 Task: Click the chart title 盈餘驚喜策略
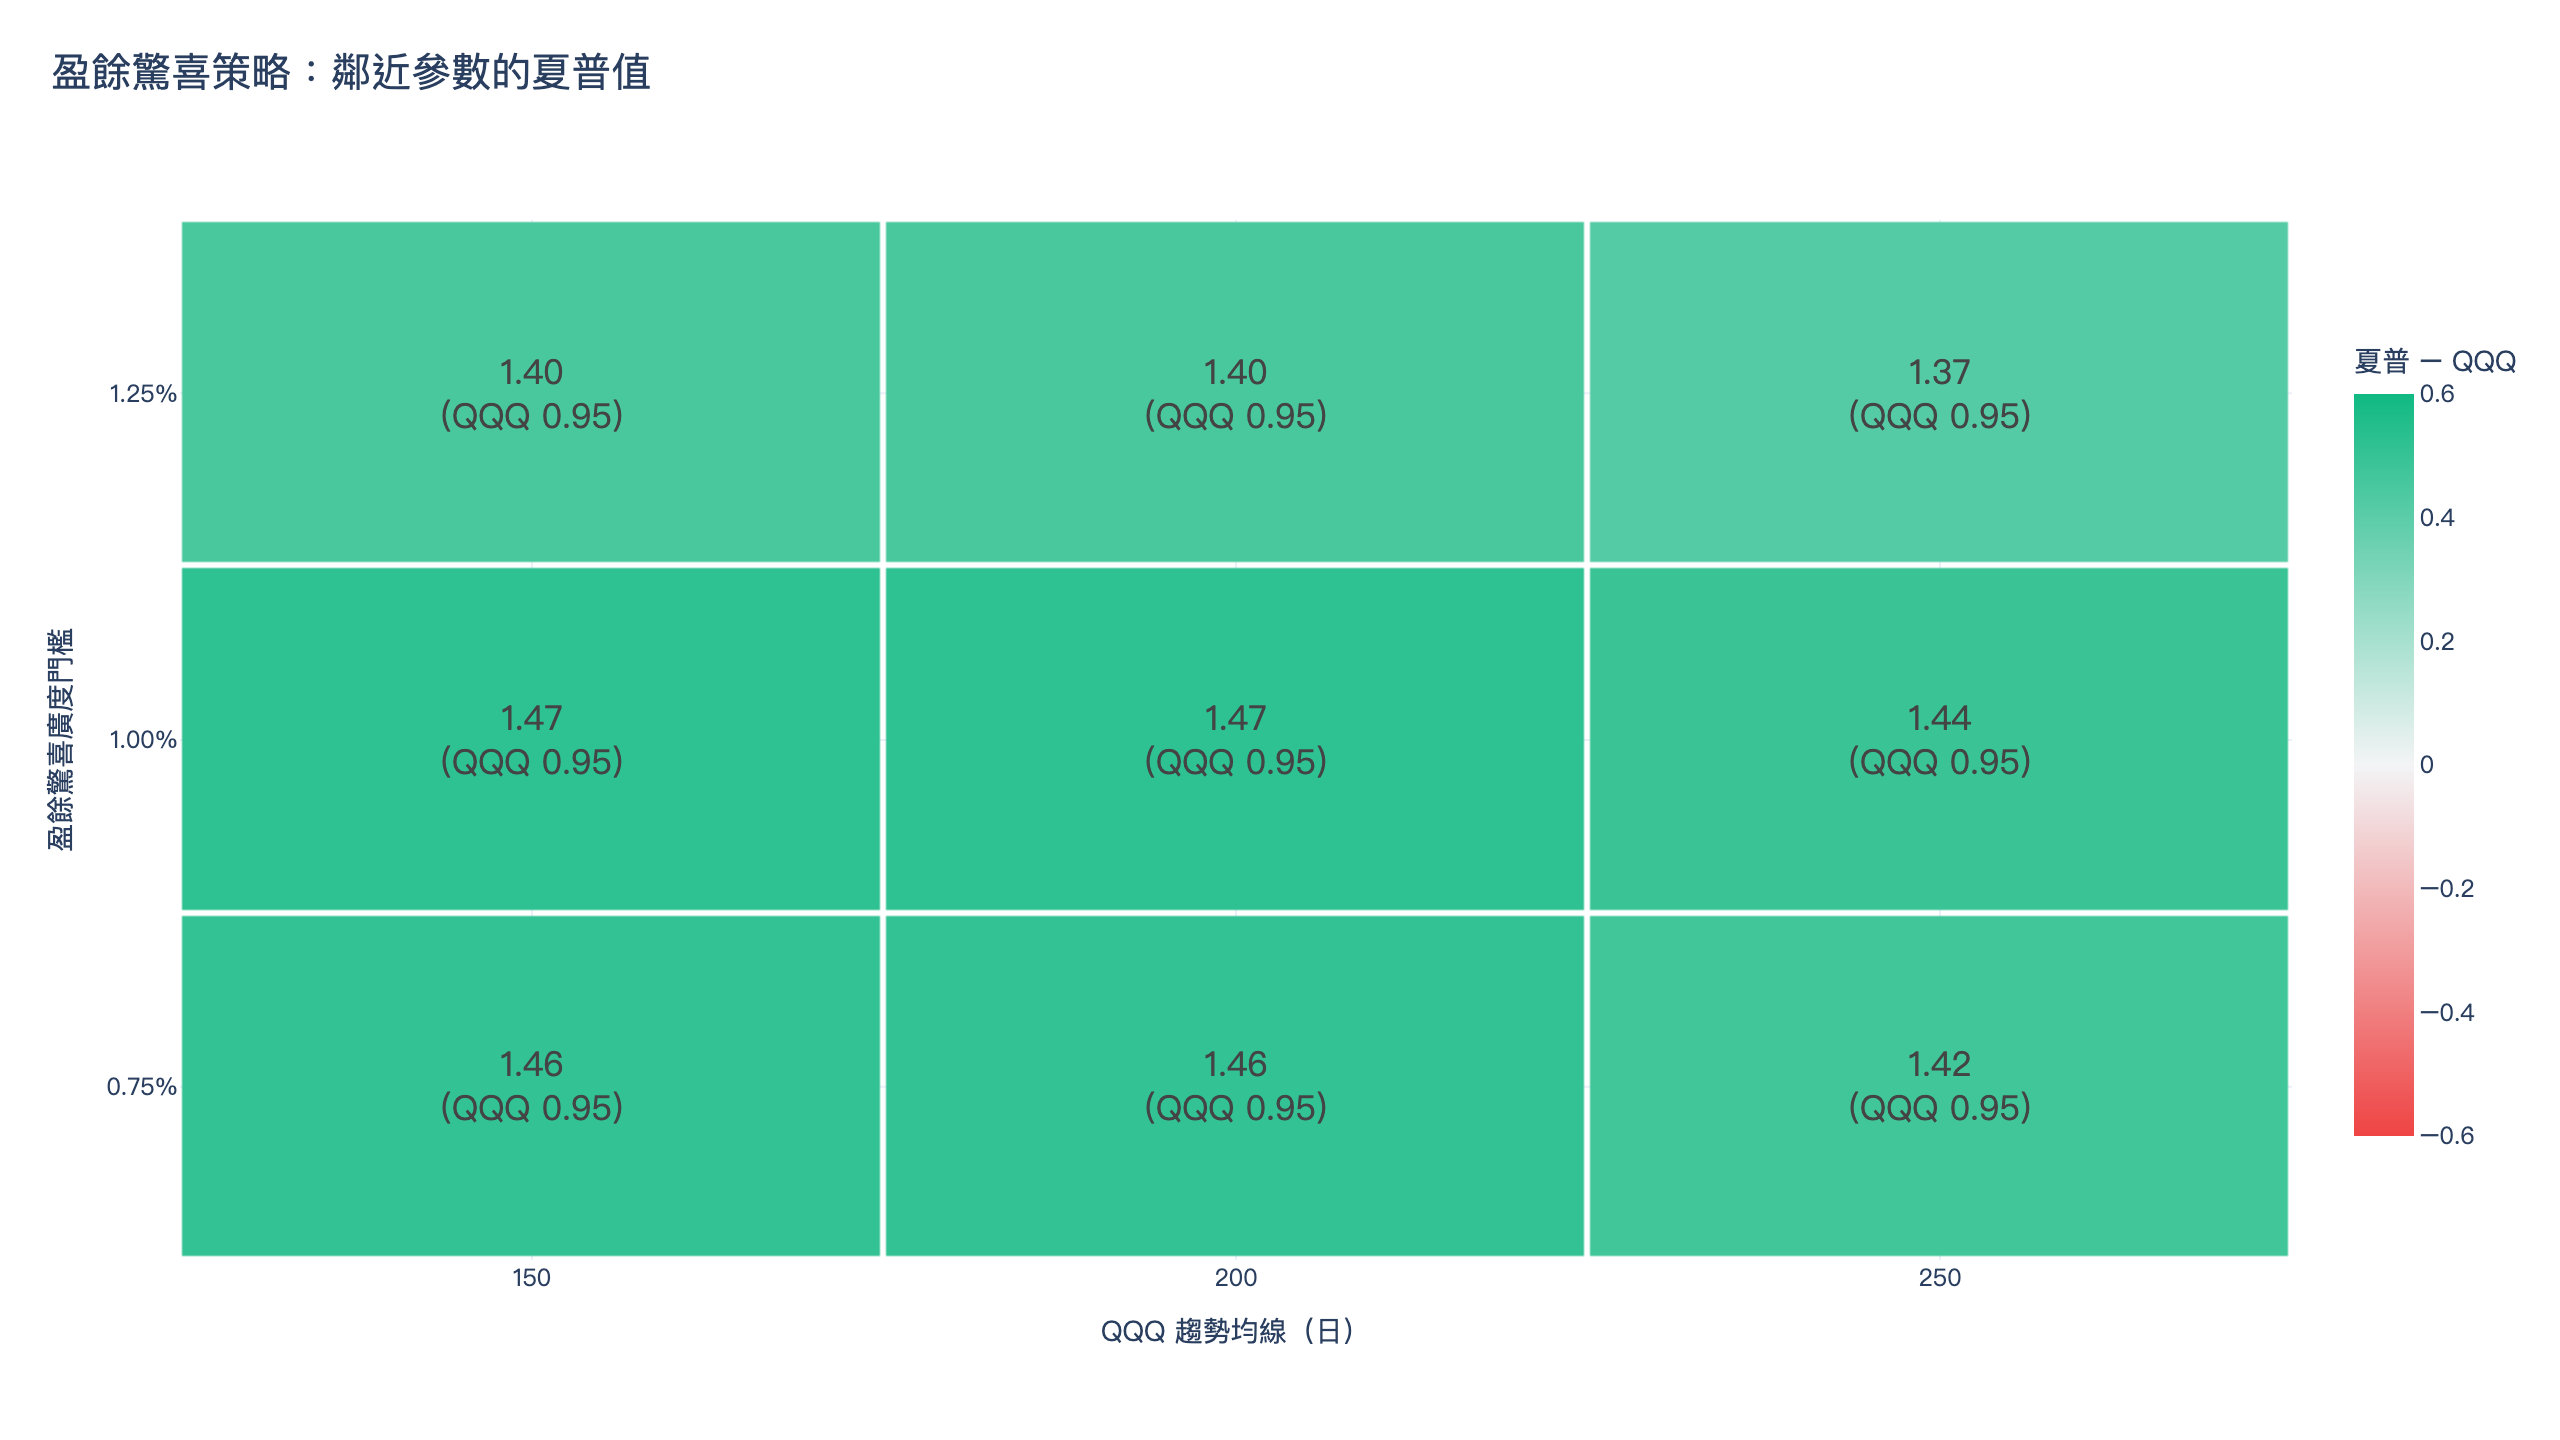coord(170,73)
